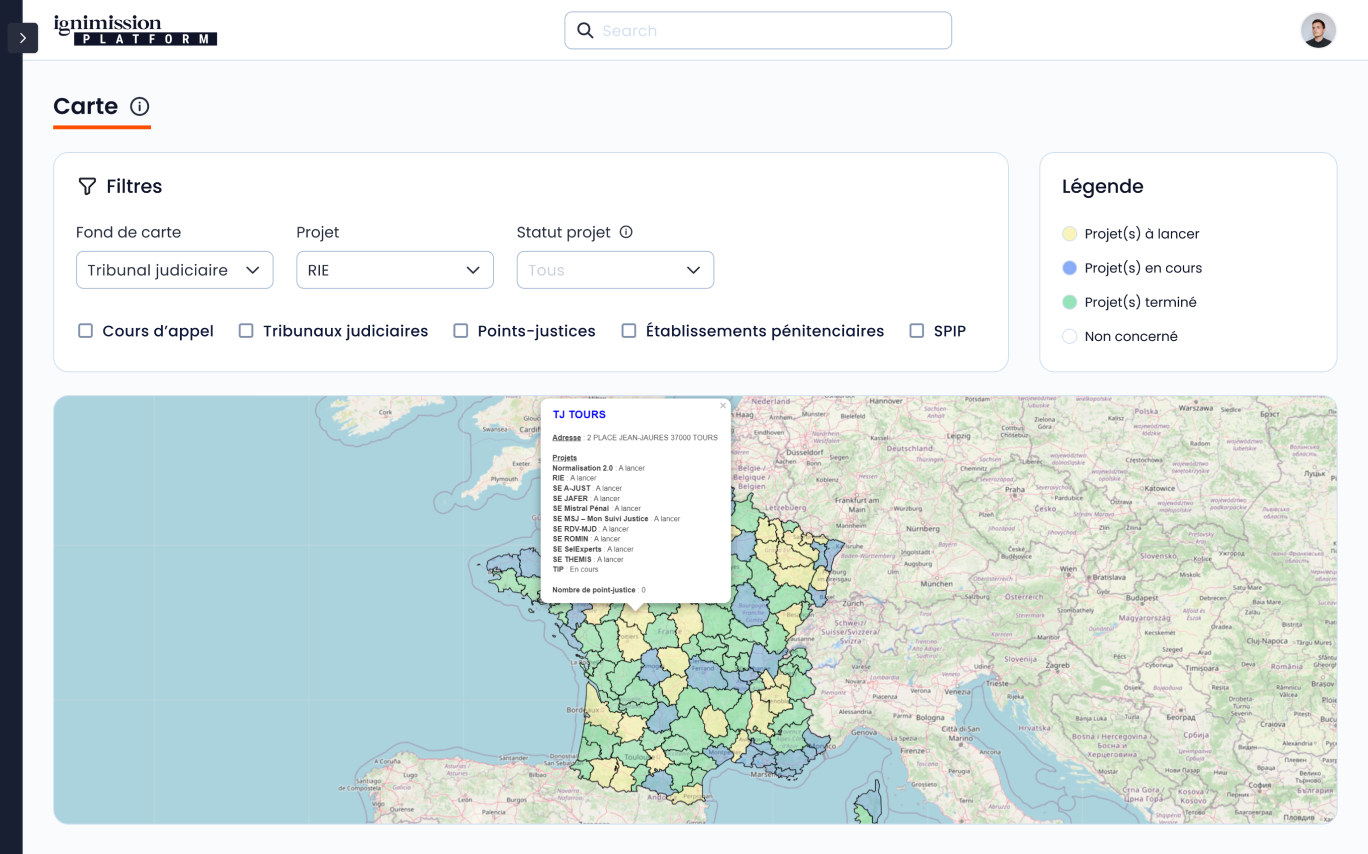Click the info icon next to Statut projet
The width and height of the screenshot is (1368, 854).
(626, 232)
